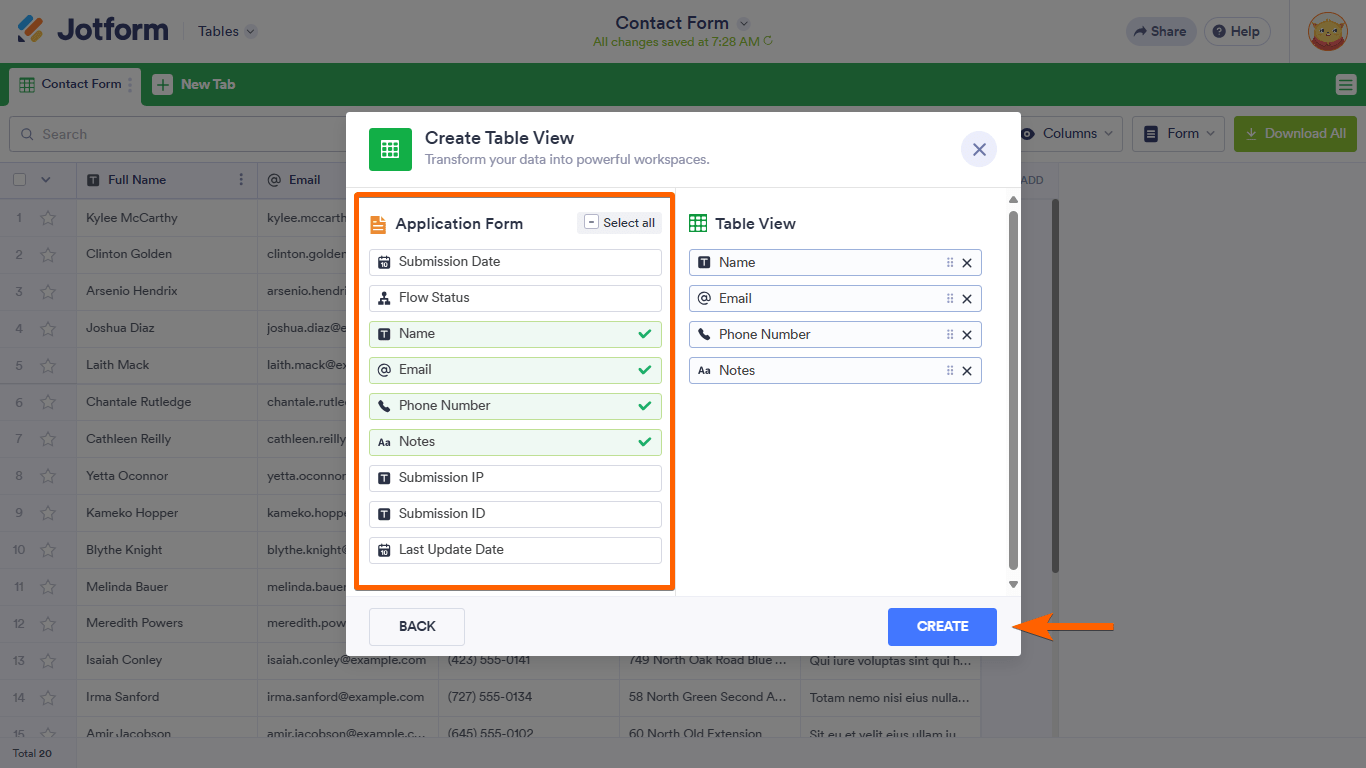Screen dimensions: 1366x768
Task: Click the BACK button
Action: pos(417,627)
